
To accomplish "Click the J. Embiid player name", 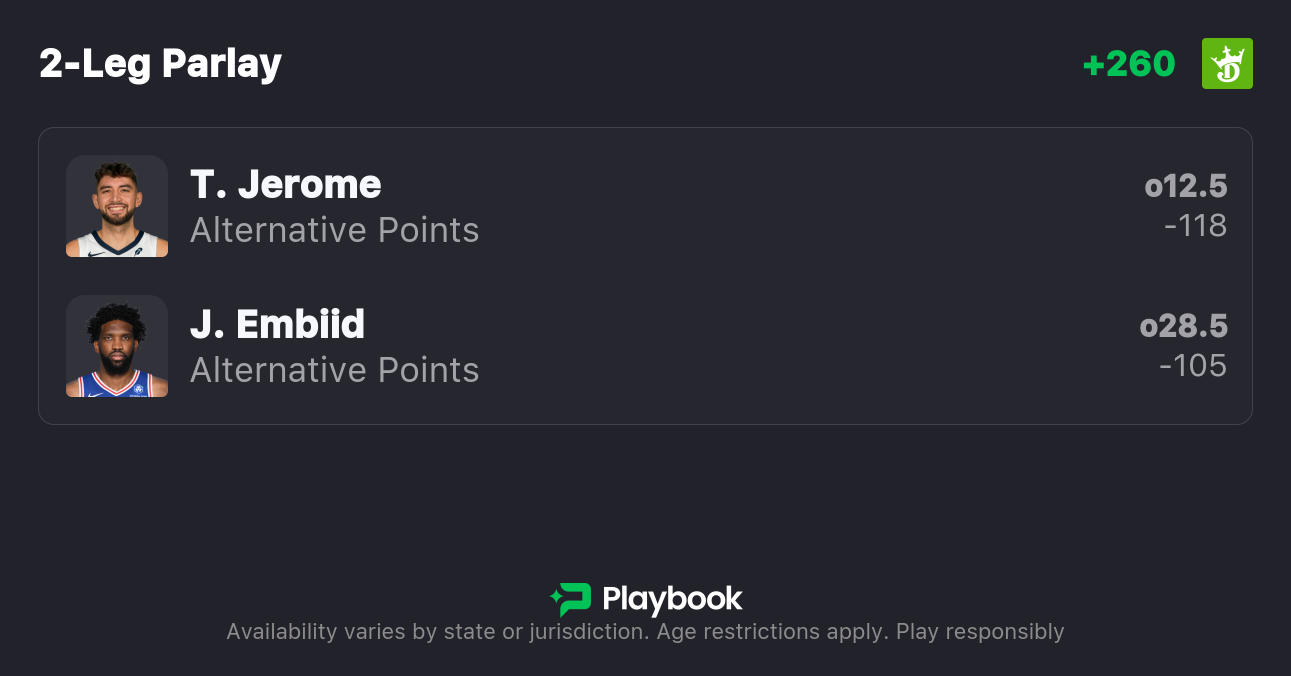I will (x=277, y=325).
